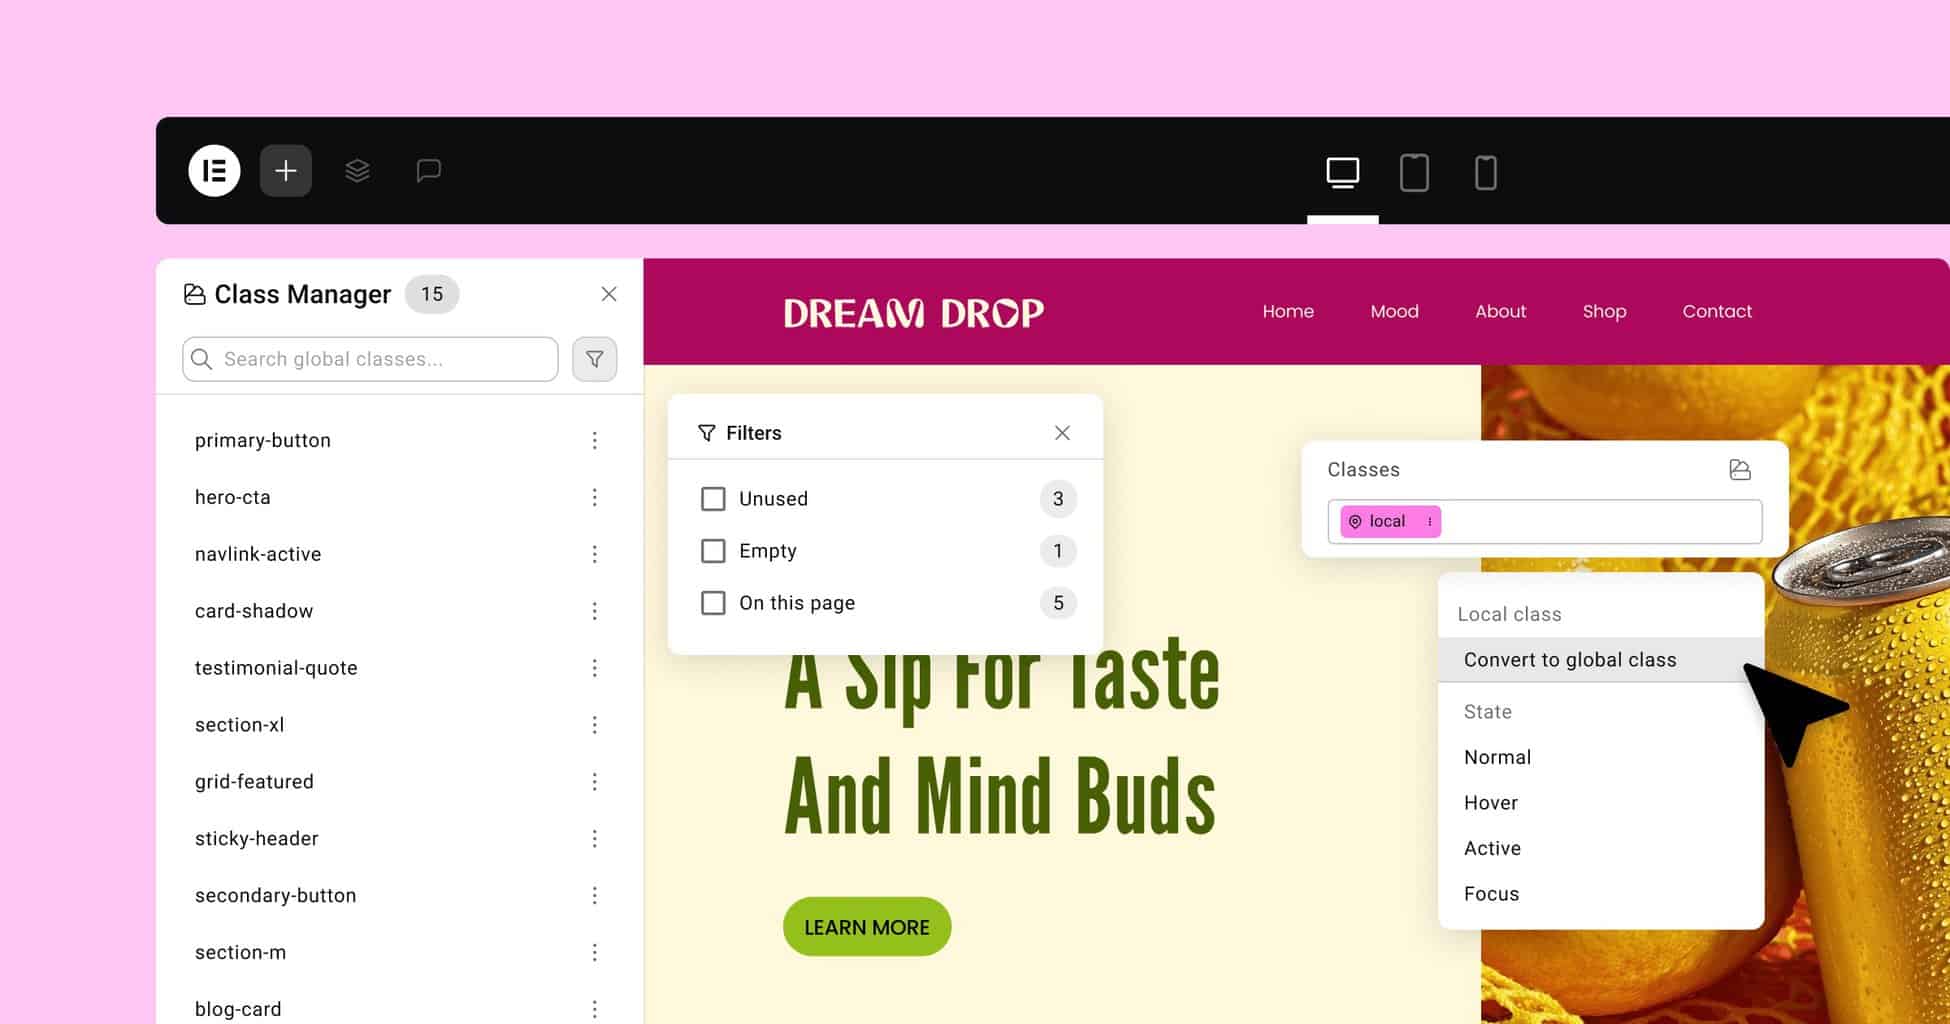Enable the Empty filter checkbox
This screenshot has height=1024, width=1950.
[713, 551]
